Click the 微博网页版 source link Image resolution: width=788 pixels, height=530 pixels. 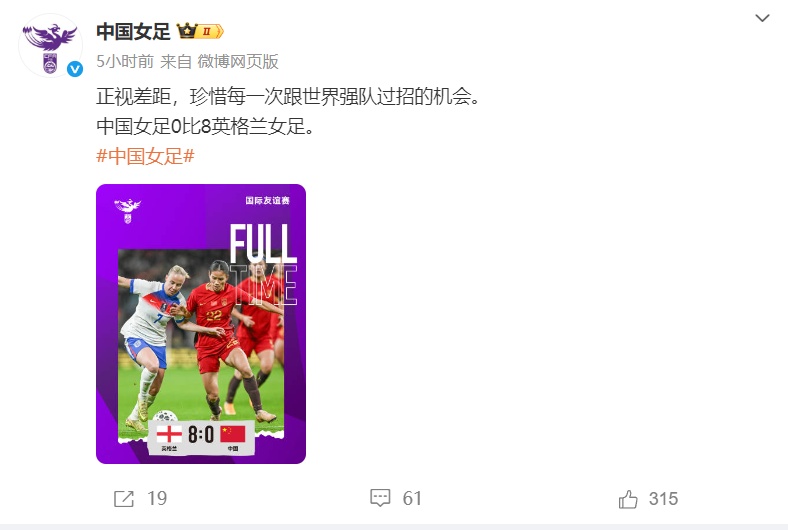(x=238, y=61)
